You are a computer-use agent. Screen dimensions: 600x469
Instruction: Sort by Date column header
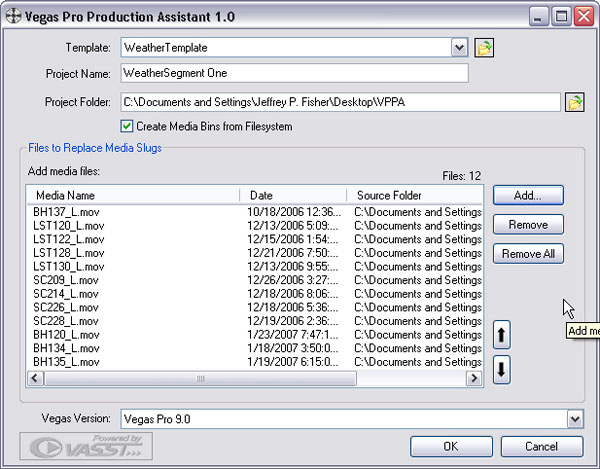tap(293, 195)
